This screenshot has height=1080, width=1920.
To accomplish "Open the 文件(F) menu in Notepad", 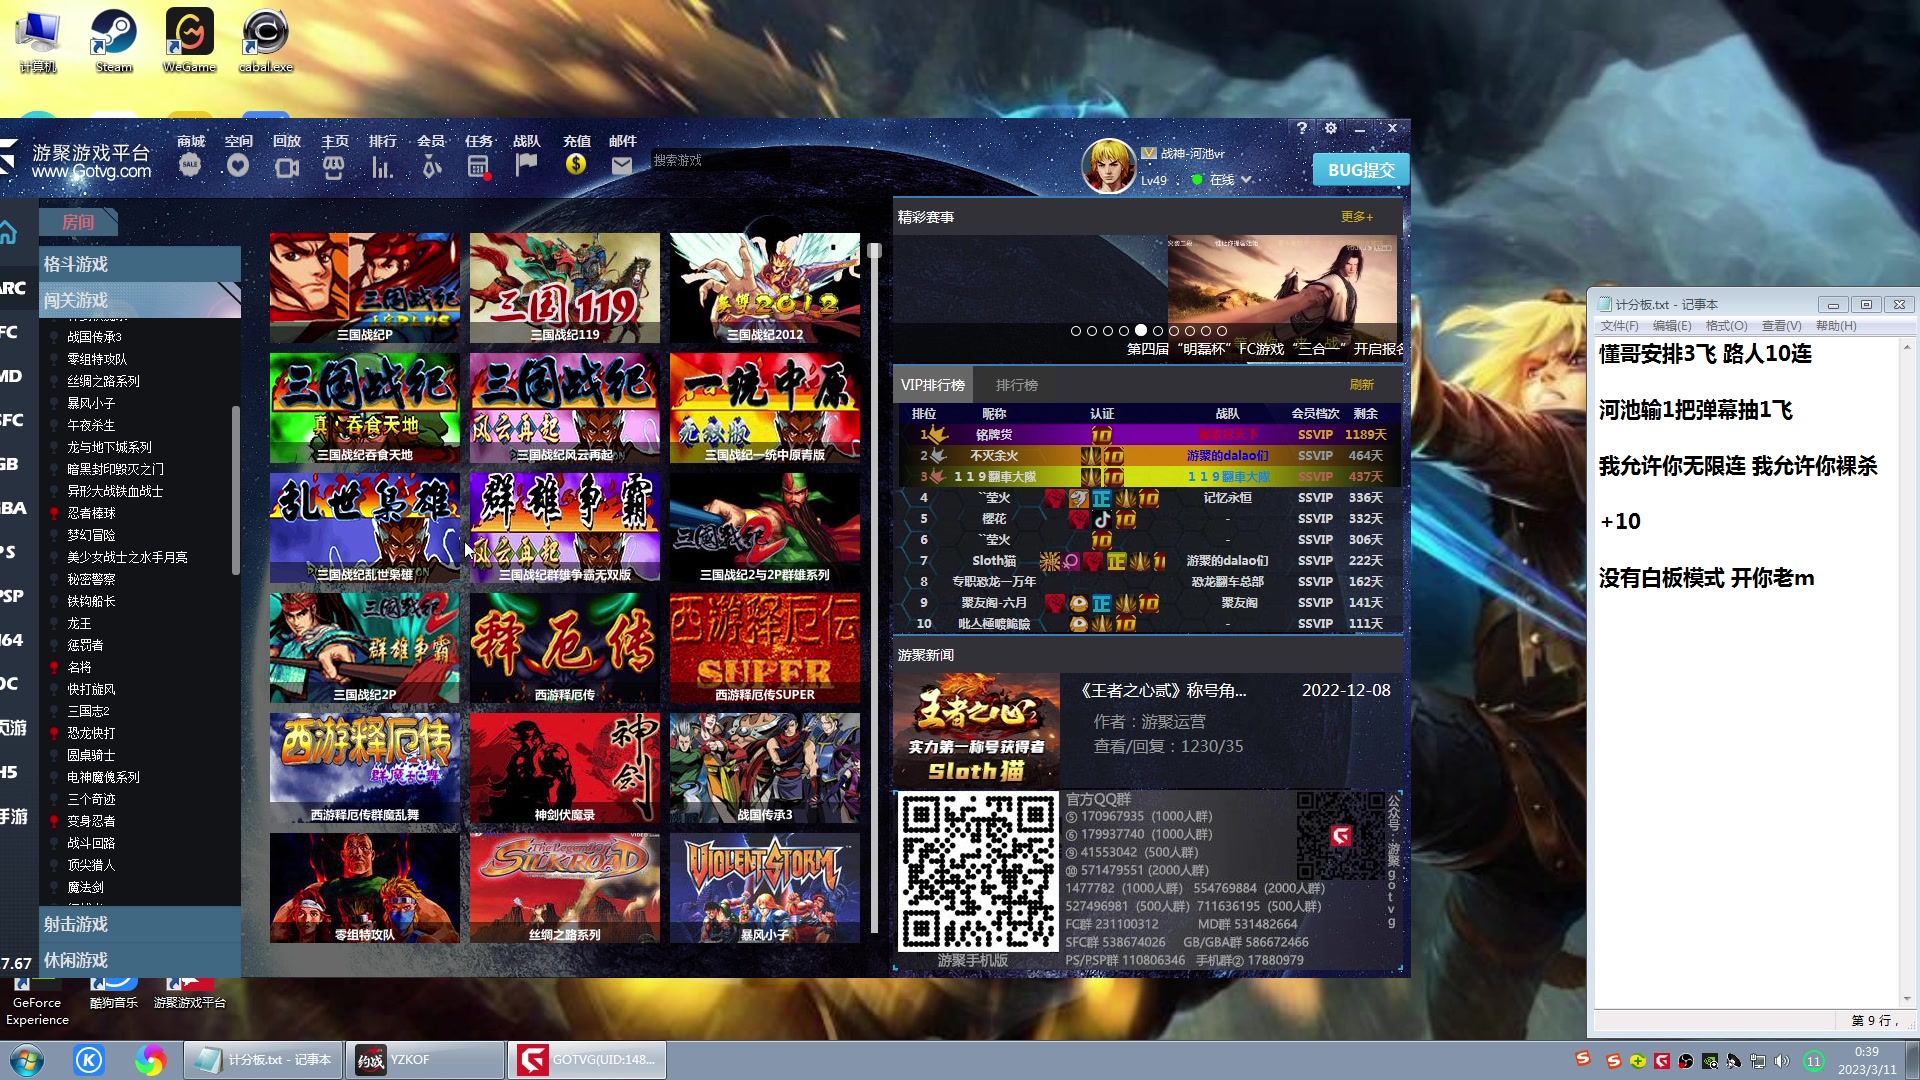I will pyautogui.click(x=1619, y=326).
